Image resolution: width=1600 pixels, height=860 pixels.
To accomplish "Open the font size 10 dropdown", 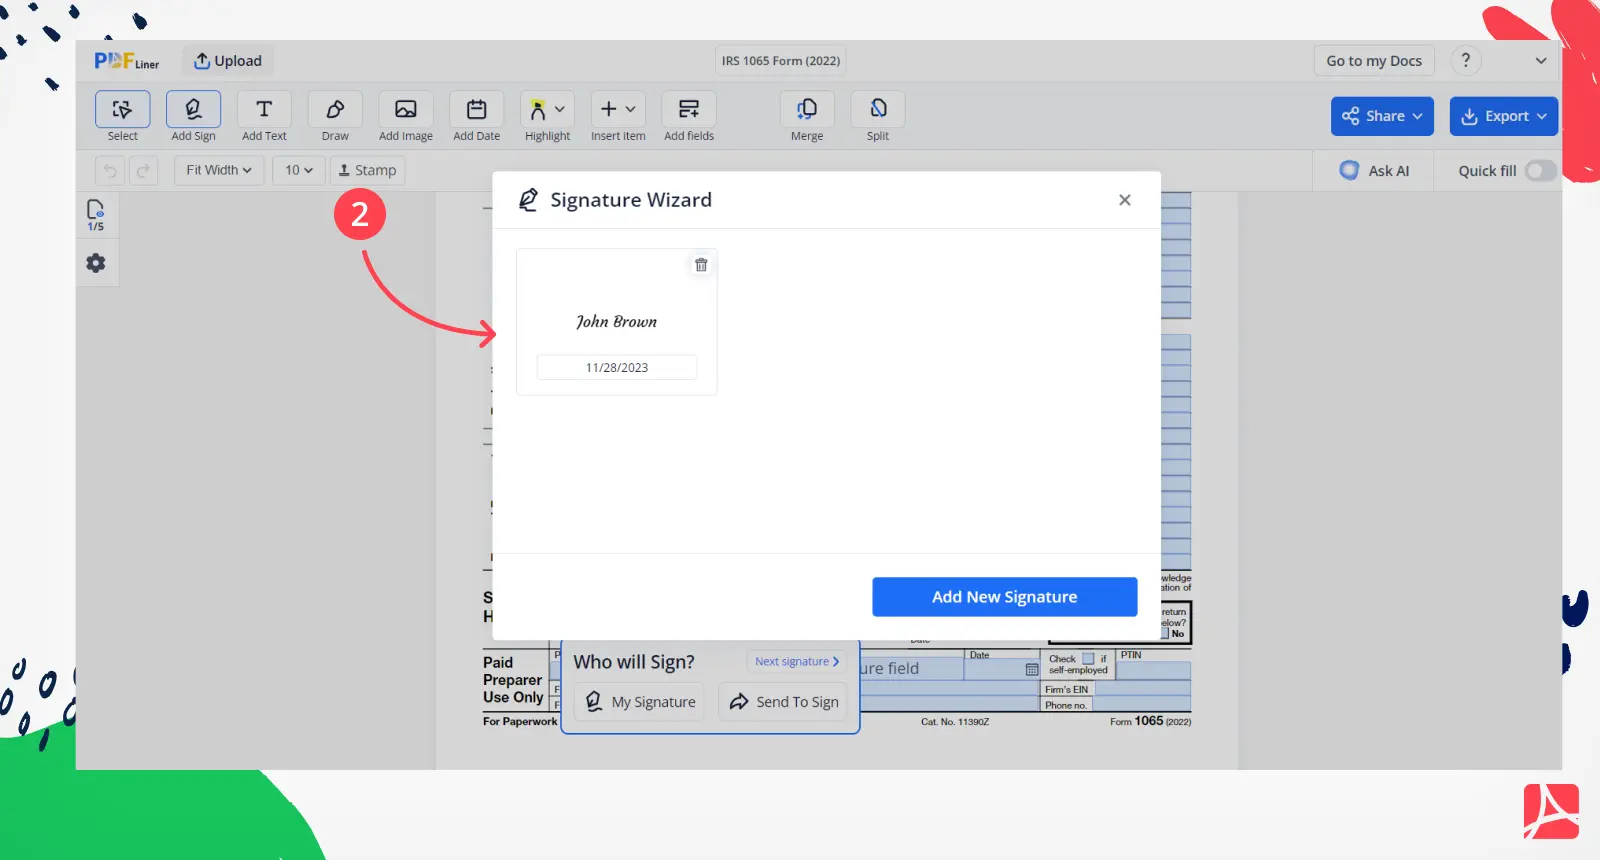I will click(x=299, y=170).
